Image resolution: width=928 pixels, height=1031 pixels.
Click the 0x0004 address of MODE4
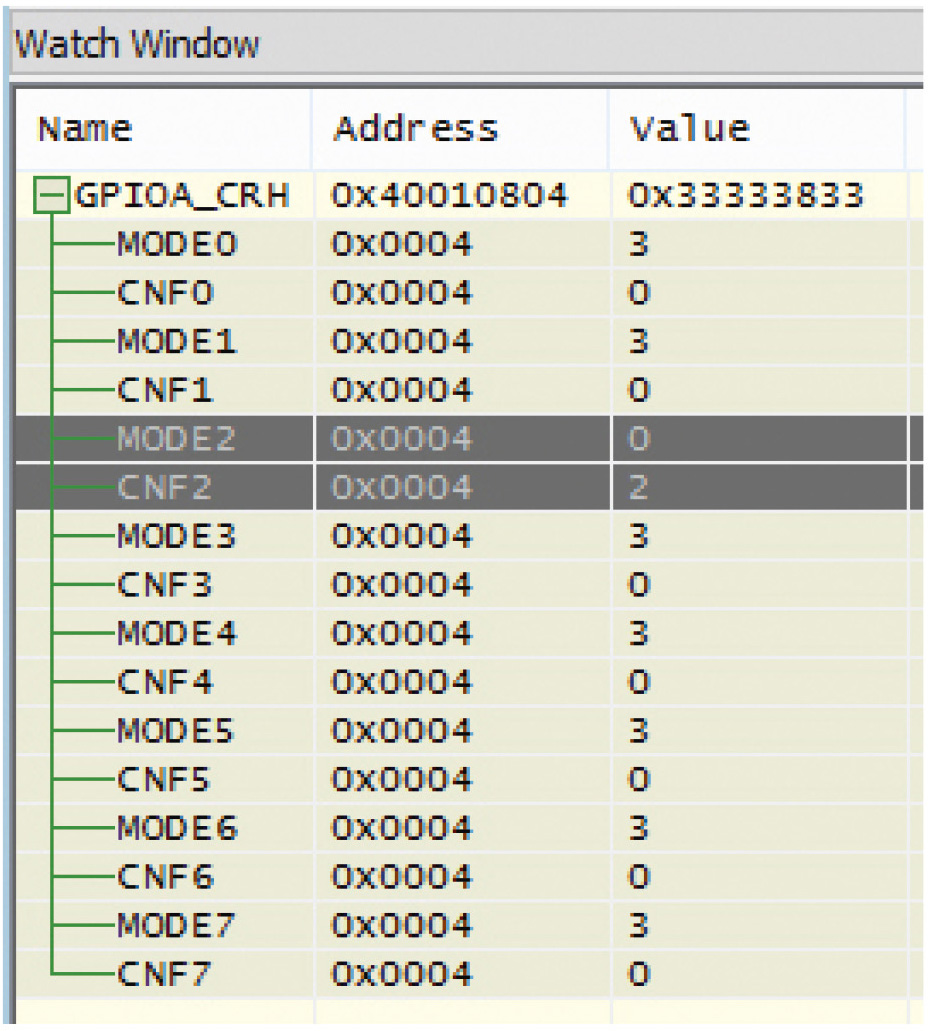[x=402, y=633]
